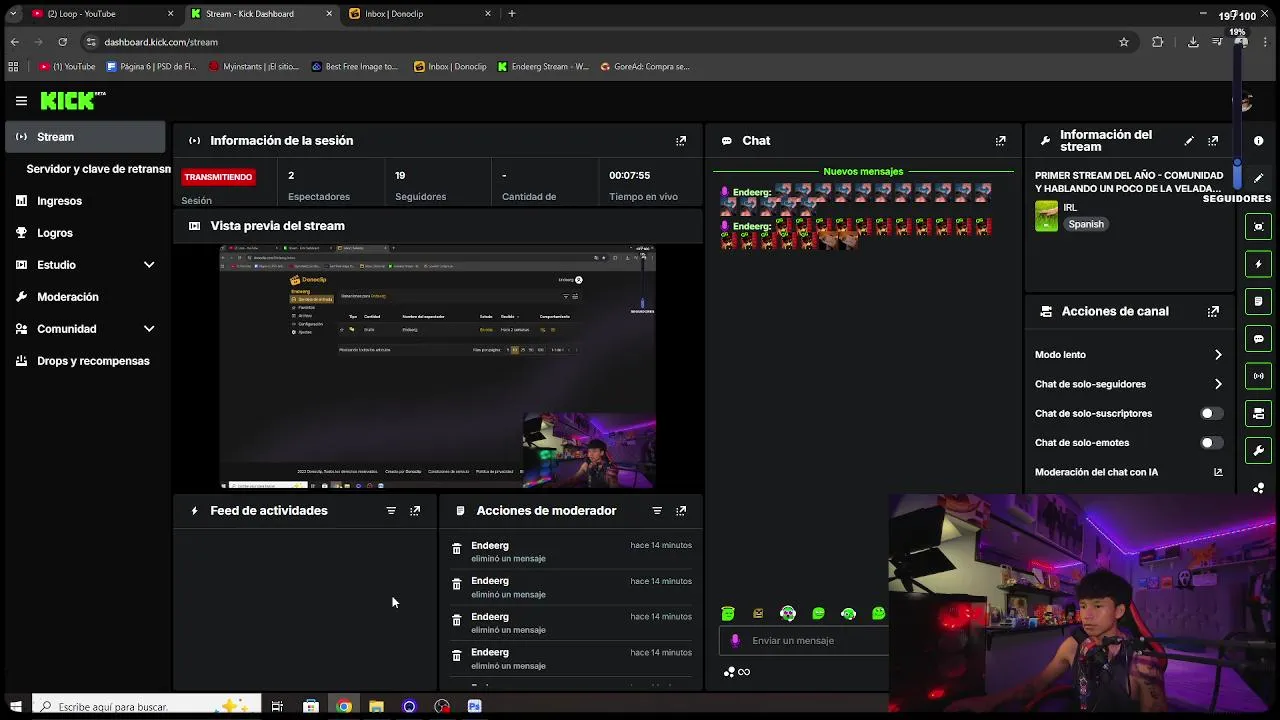Click the IRL category thumbnail
The width and height of the screenshot is (1280, 720).
(x=1046, y=216)
